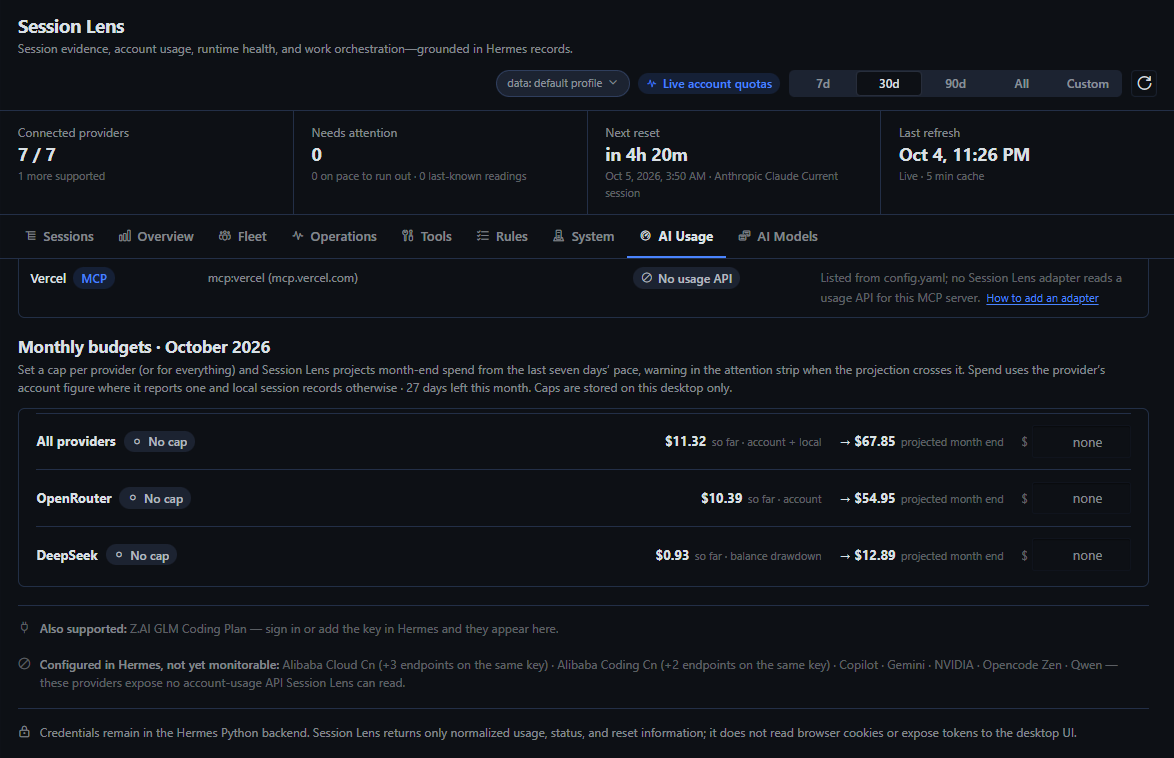Click the Tools tab icon
The width and height of the screenshot is (1174, 758).
click(407, 236)
